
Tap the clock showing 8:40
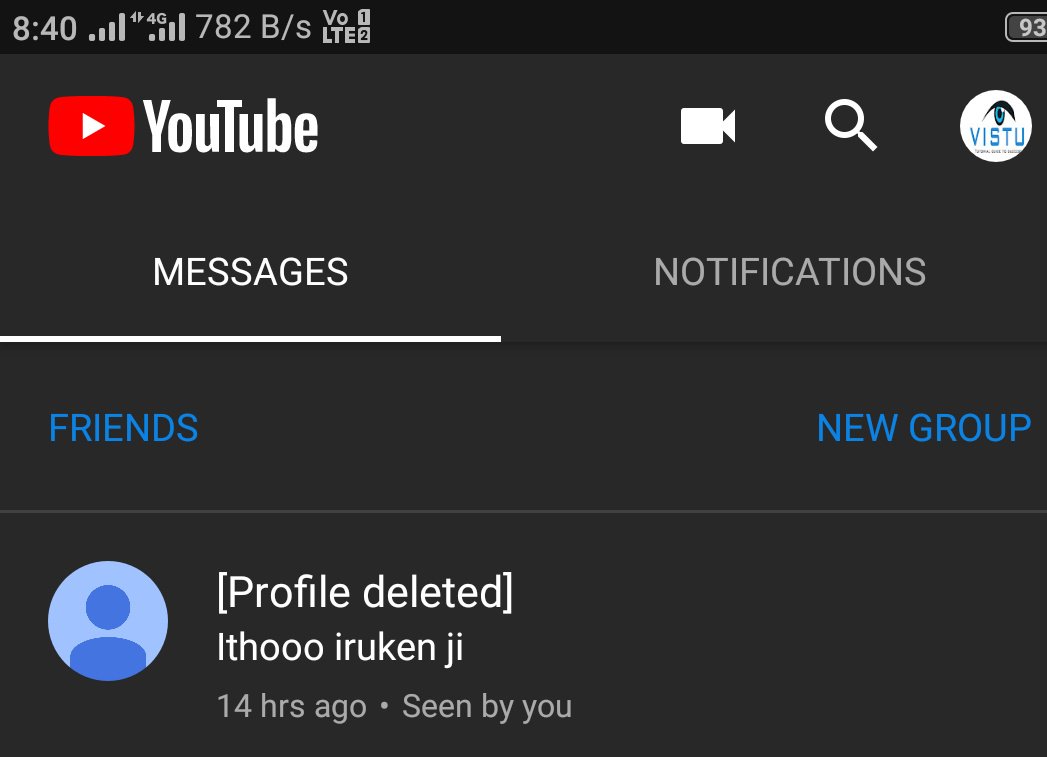pos(45,28)
